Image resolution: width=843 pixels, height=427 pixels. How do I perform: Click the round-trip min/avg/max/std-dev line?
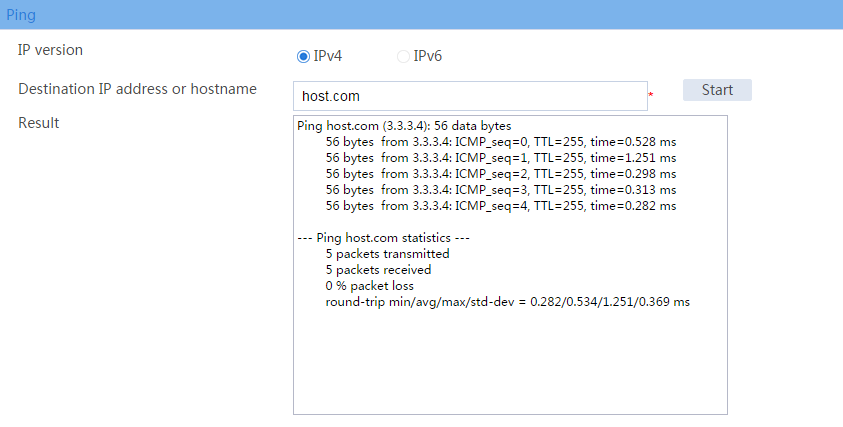(508, 302)
